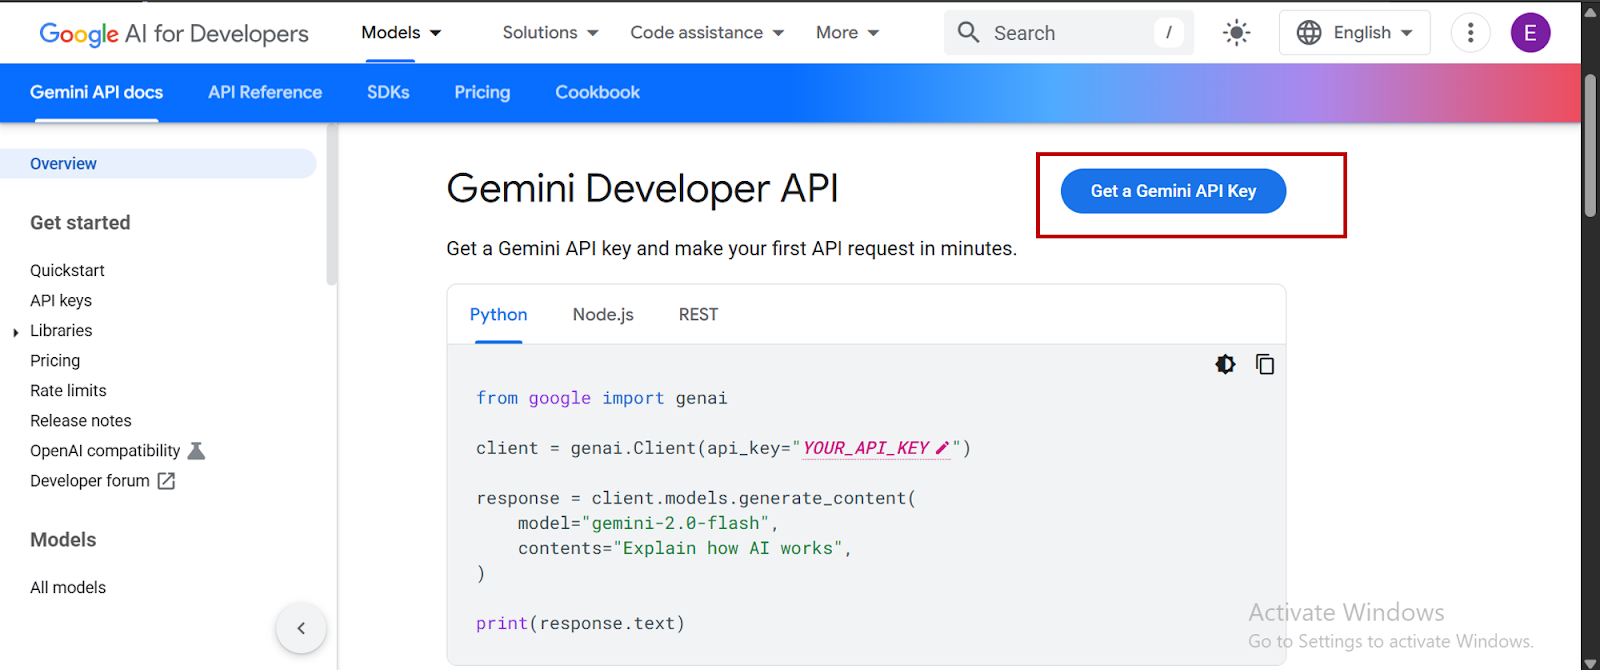Open the Developer forum link

click(90, 481)
